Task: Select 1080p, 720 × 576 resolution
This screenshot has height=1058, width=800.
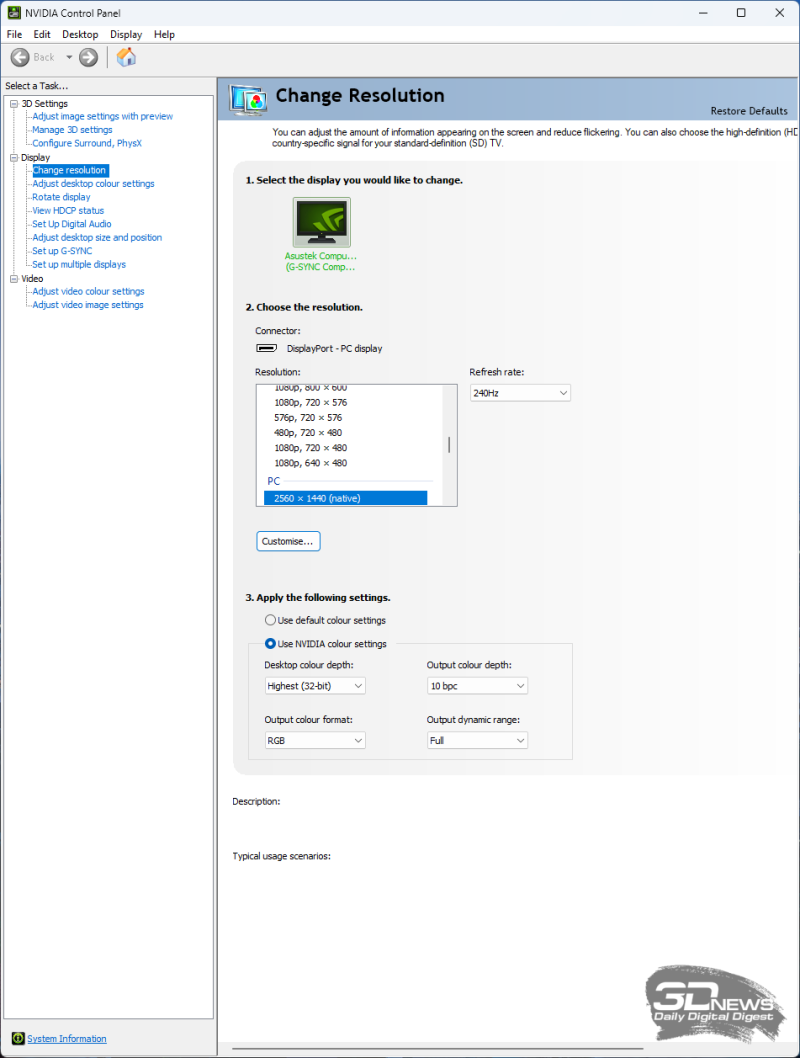Action: (310, 402)
